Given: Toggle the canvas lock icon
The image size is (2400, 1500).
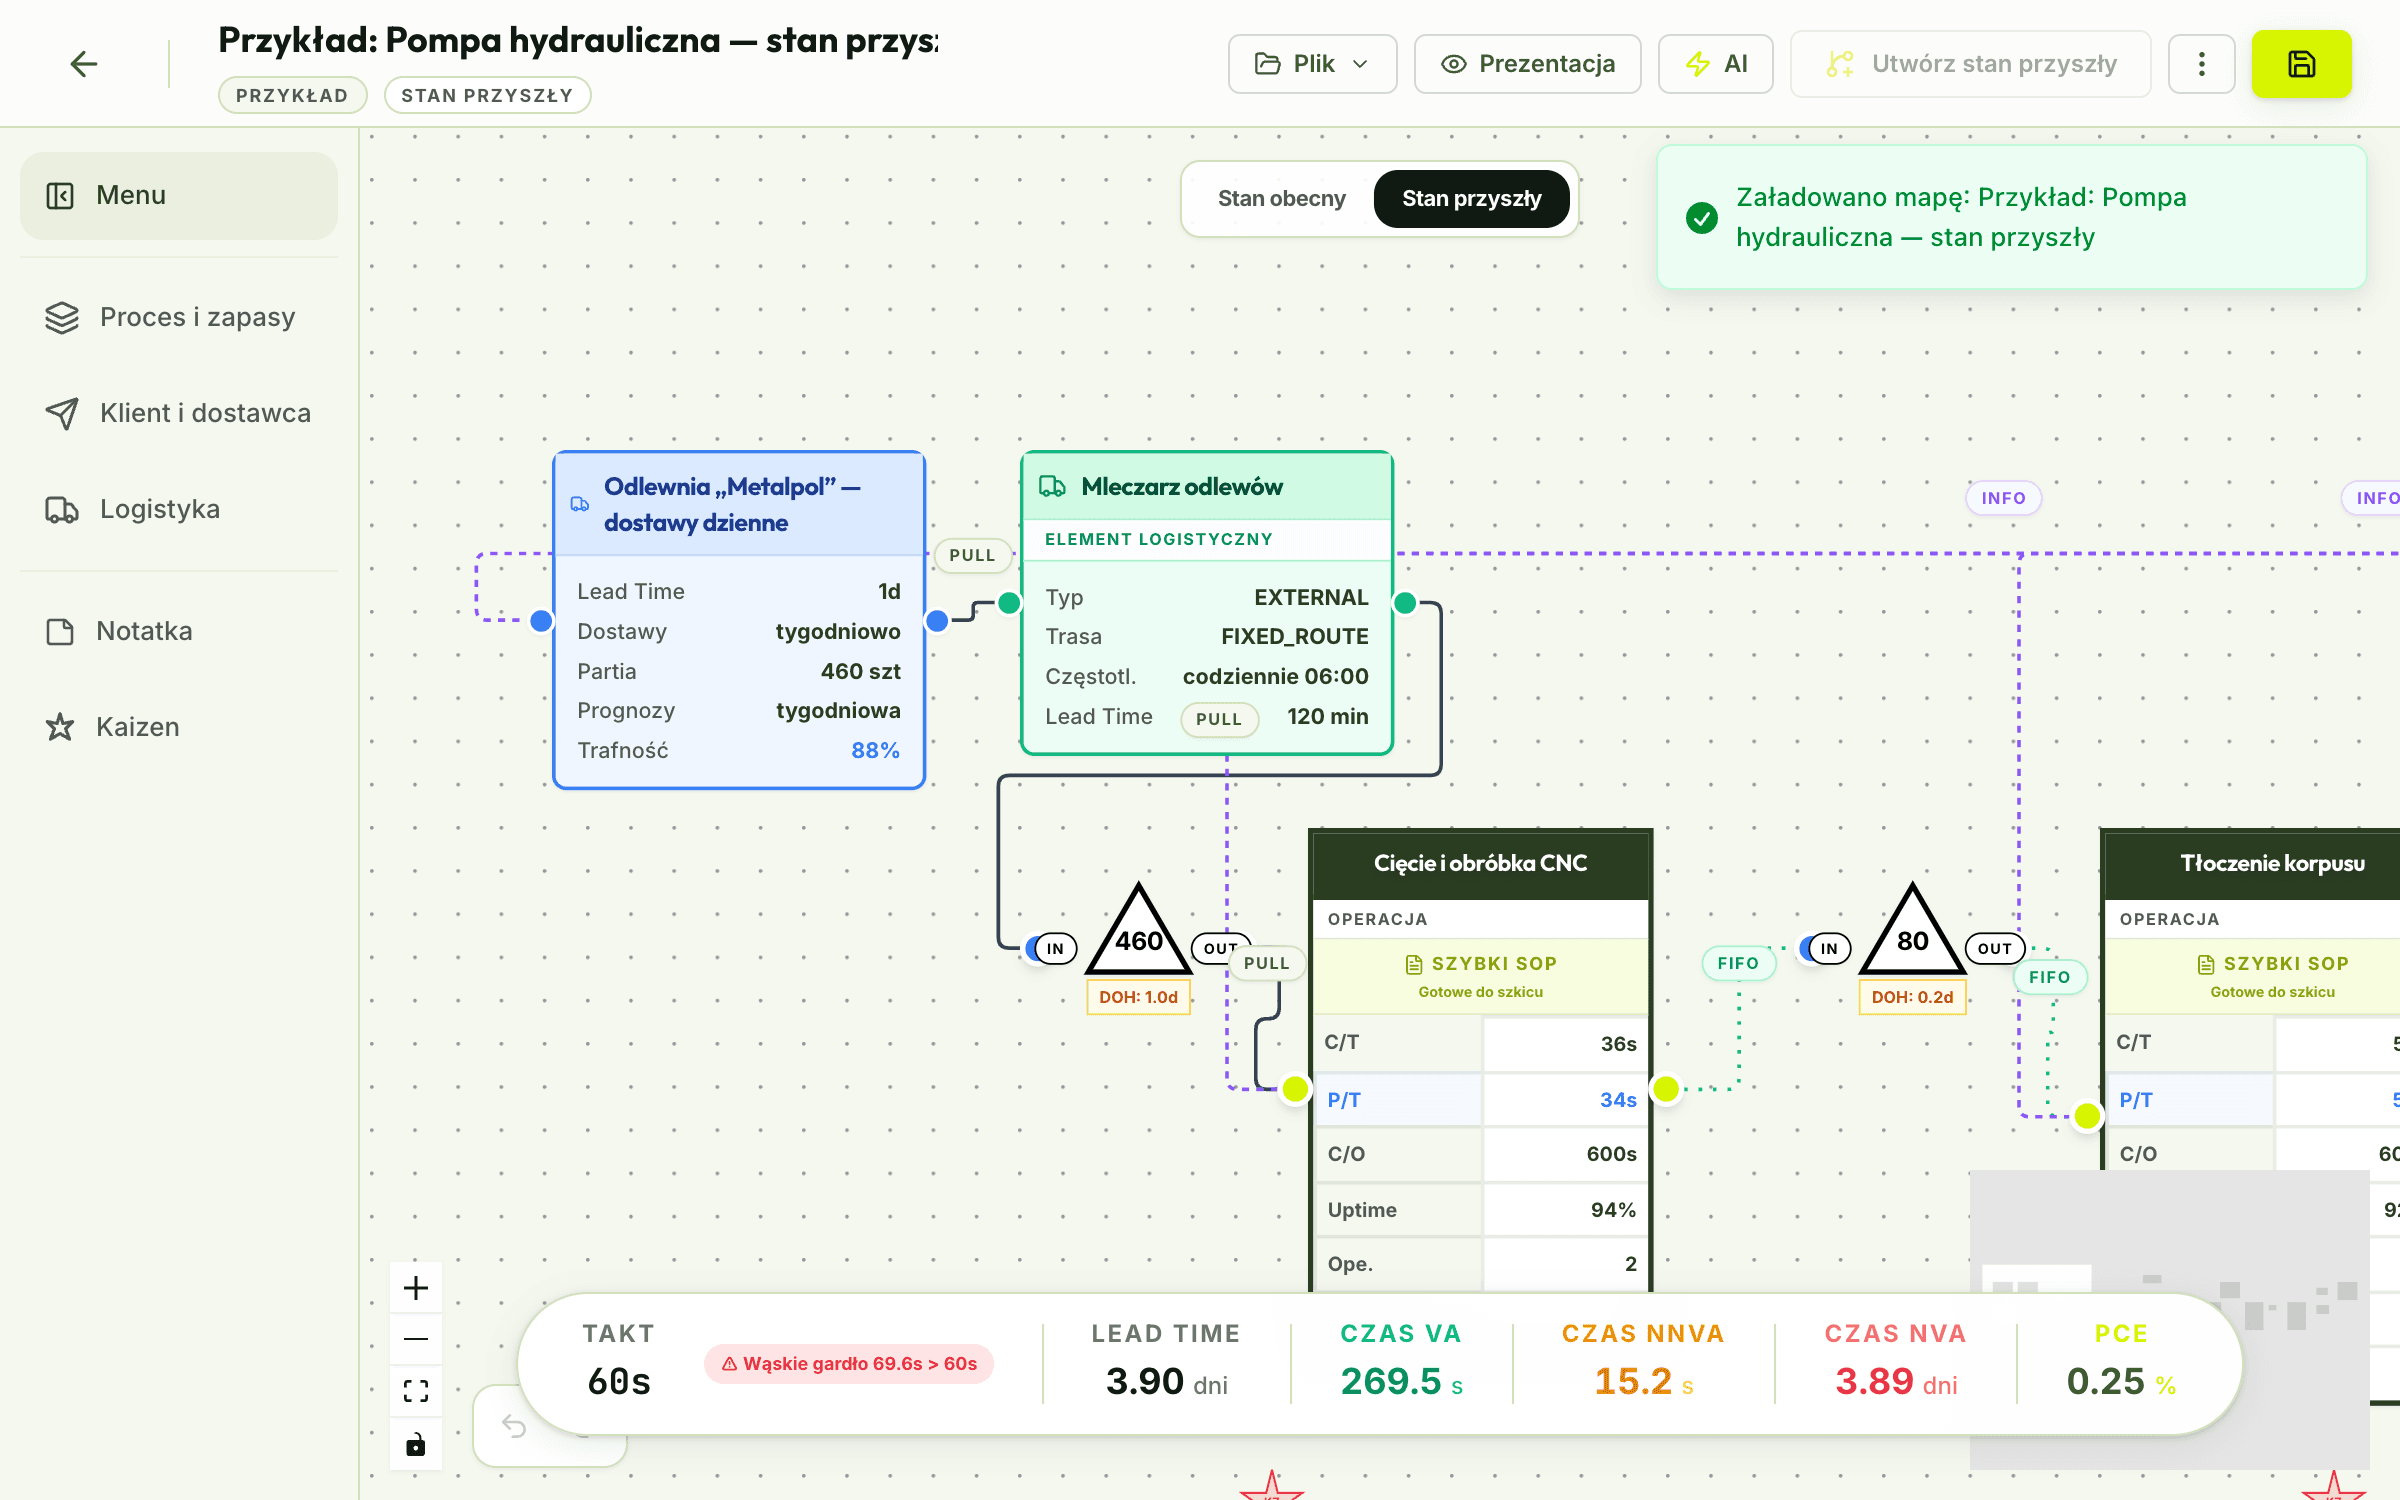Looking at the screenshot, I should pyautogui.click(x=416, y=1444).
